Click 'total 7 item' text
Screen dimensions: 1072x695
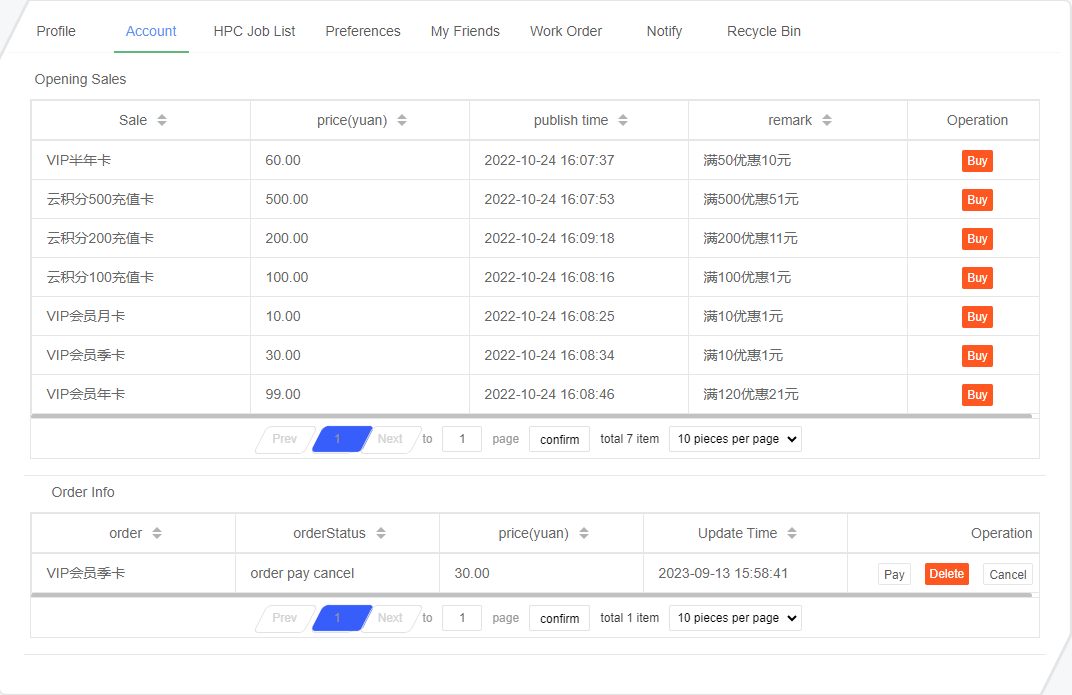(x=630, y=439)
